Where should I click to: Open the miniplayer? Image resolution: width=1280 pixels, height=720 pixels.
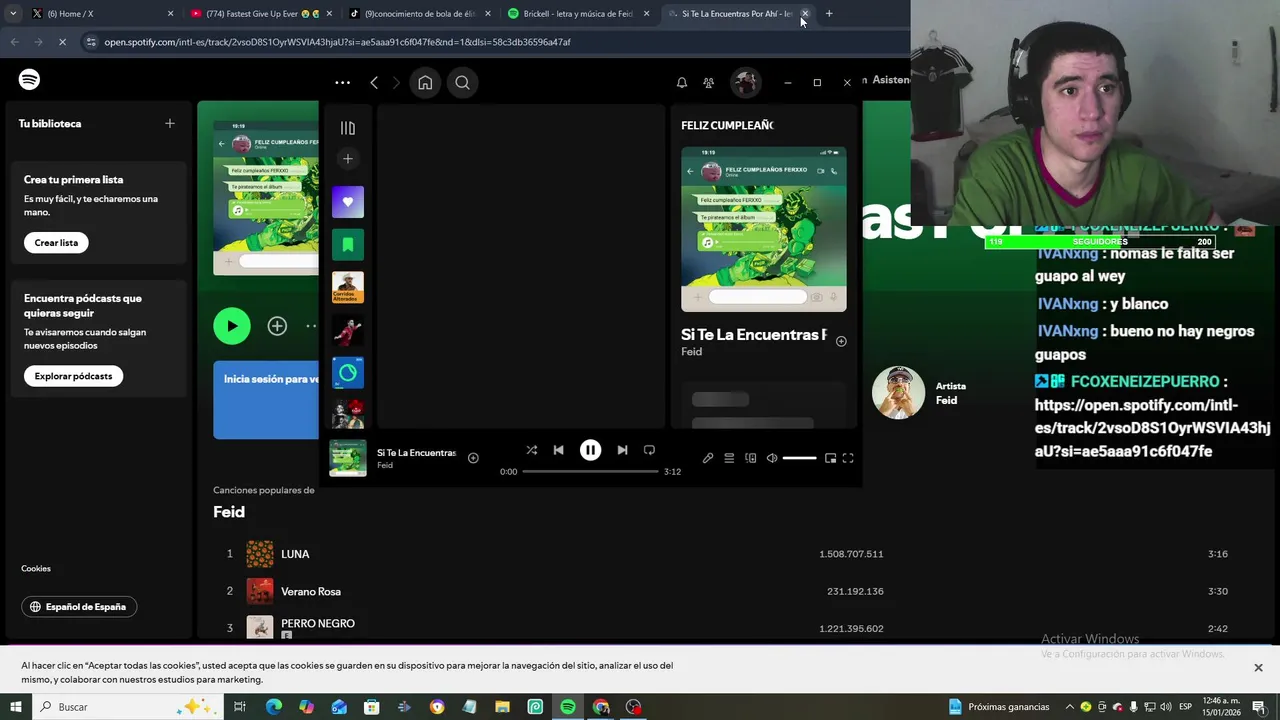tap(830, 458)
